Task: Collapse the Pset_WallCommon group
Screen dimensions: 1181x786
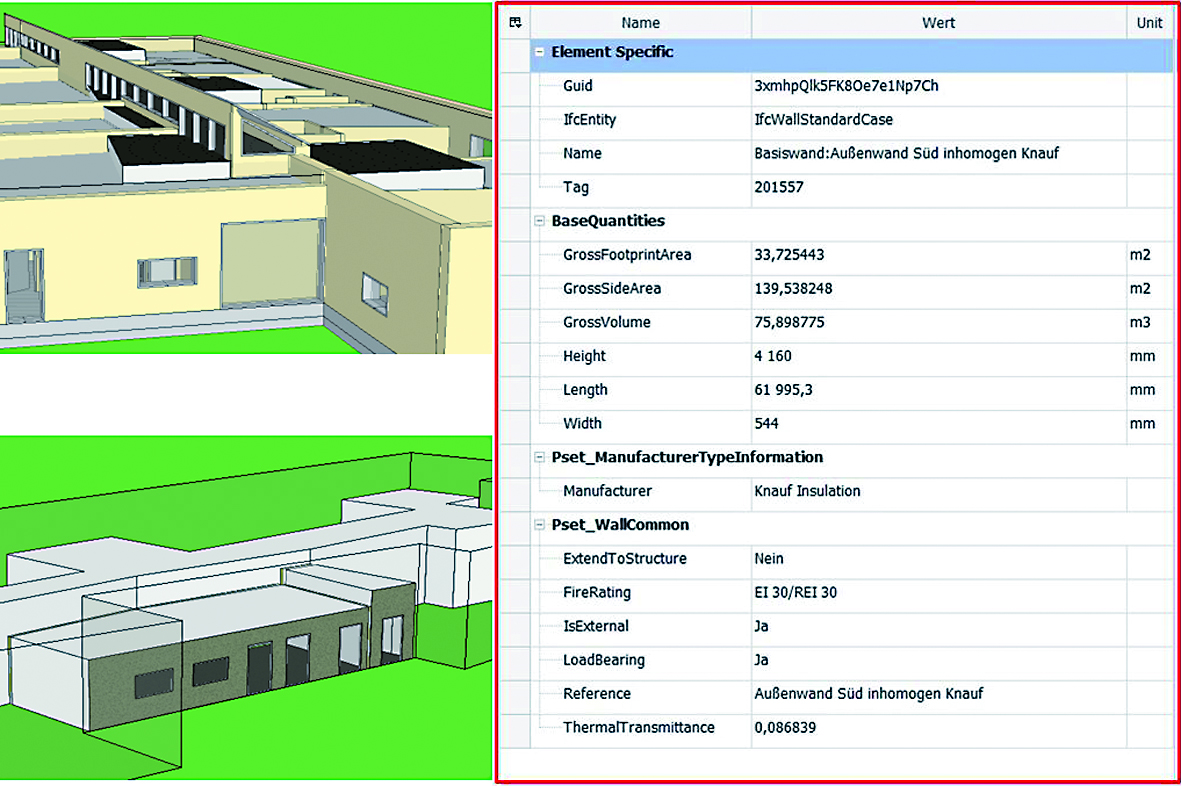Action: tap(540, 525)
